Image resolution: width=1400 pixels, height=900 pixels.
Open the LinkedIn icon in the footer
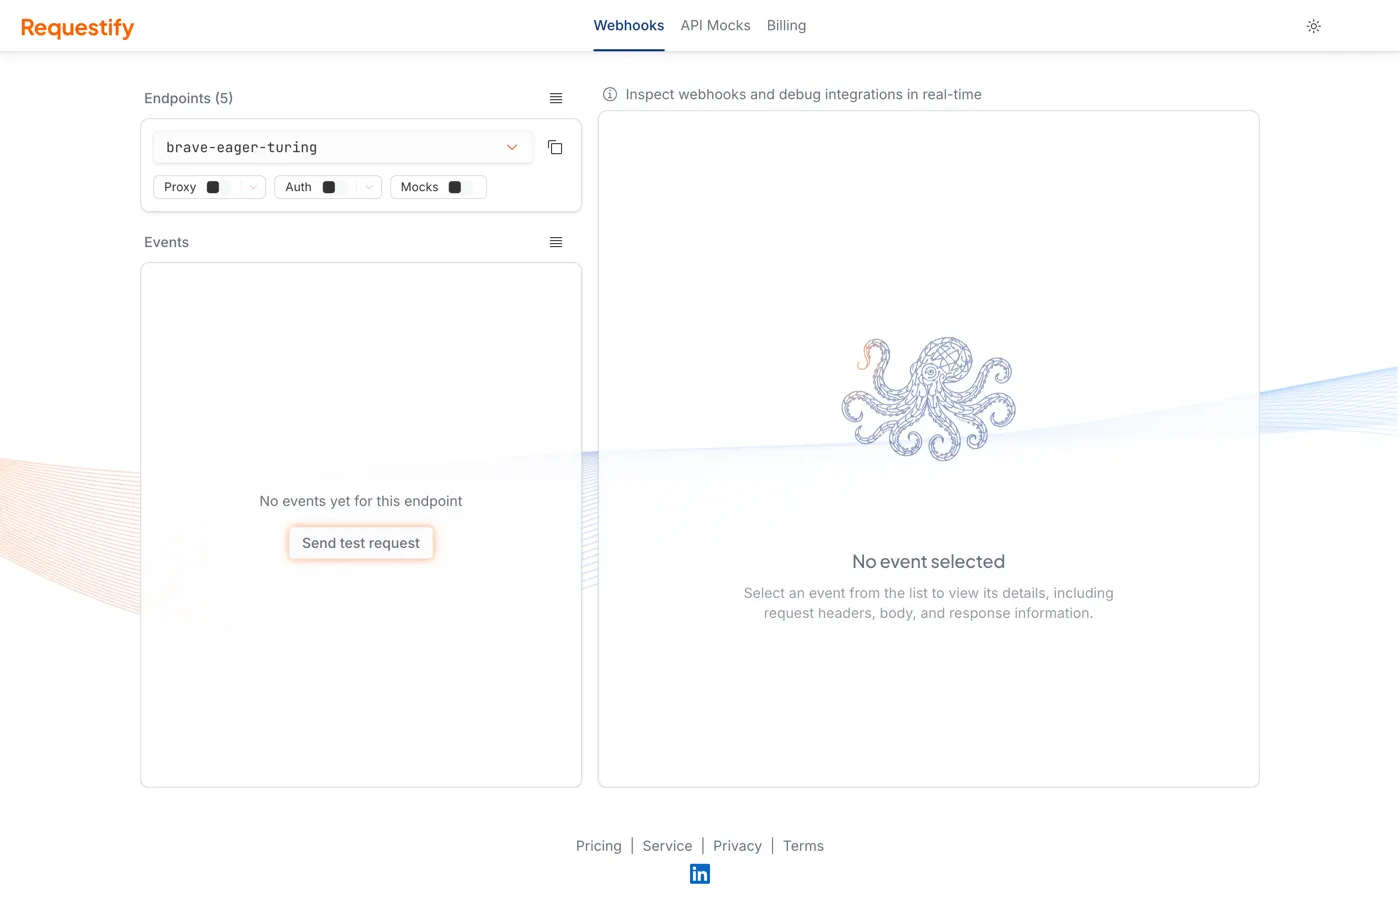[x=700, y=874]
